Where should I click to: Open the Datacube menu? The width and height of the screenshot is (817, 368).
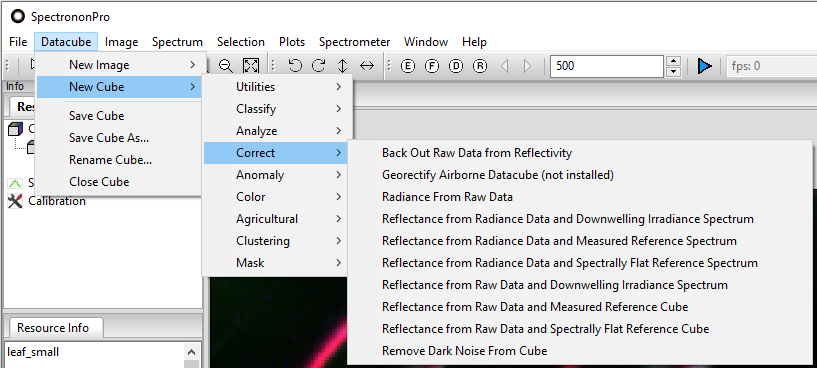(x=66, y=42)
